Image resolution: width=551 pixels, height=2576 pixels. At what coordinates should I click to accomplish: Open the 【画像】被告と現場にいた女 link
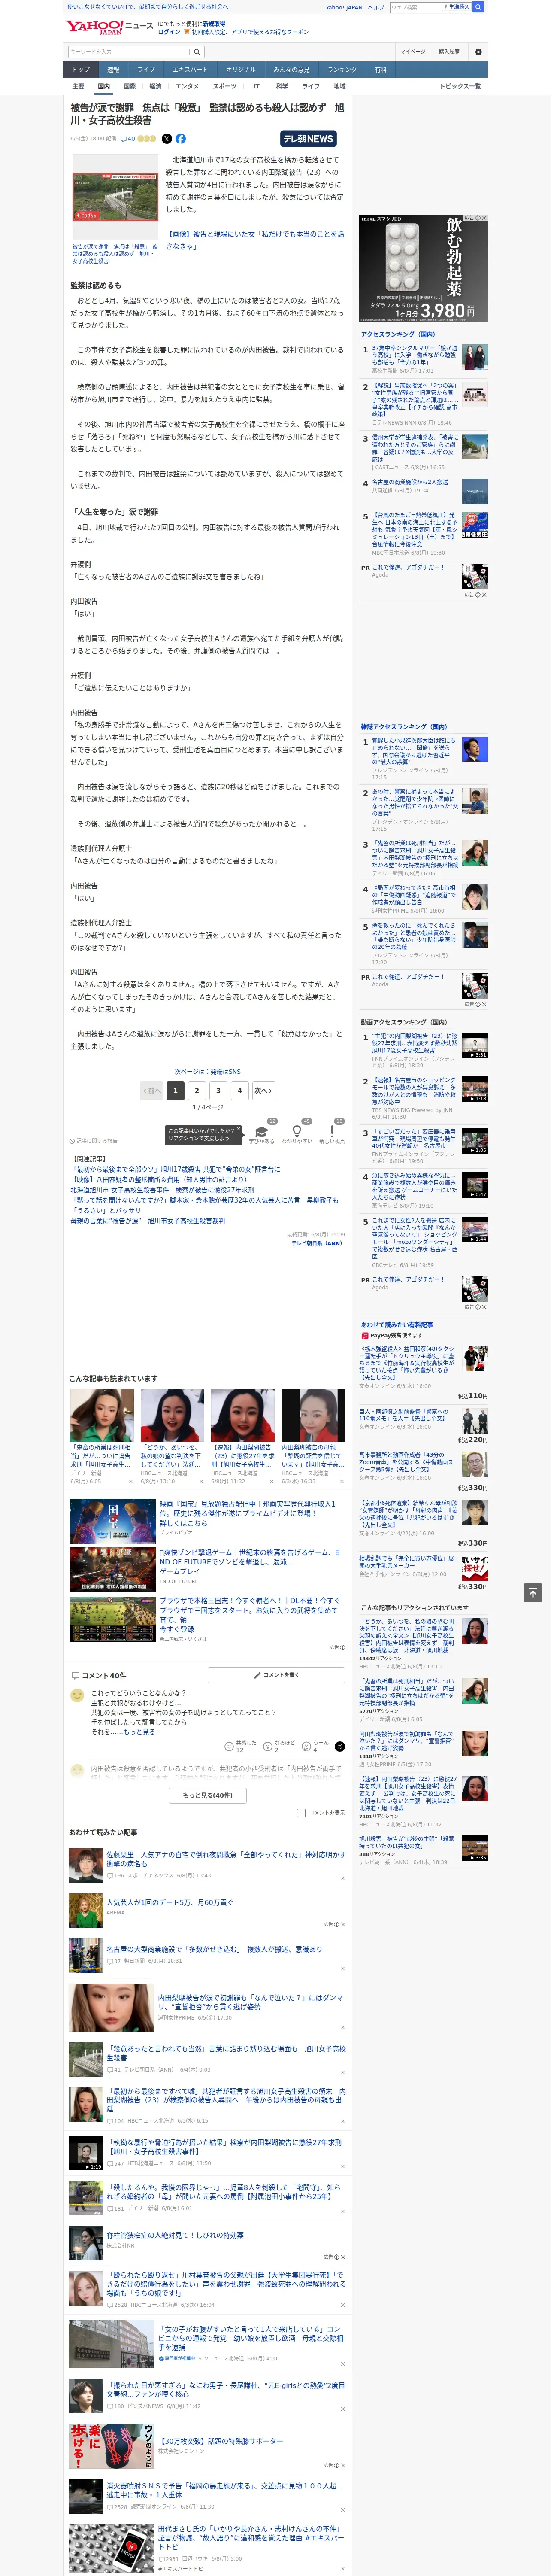point(255,240)
